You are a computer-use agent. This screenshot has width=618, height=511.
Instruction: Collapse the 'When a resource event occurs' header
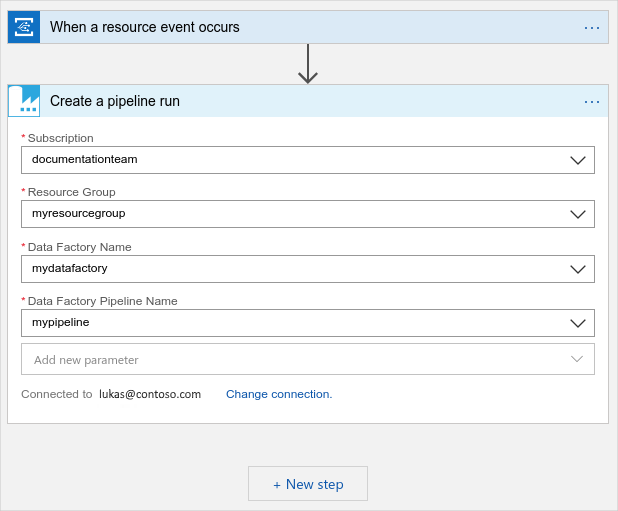145,27
